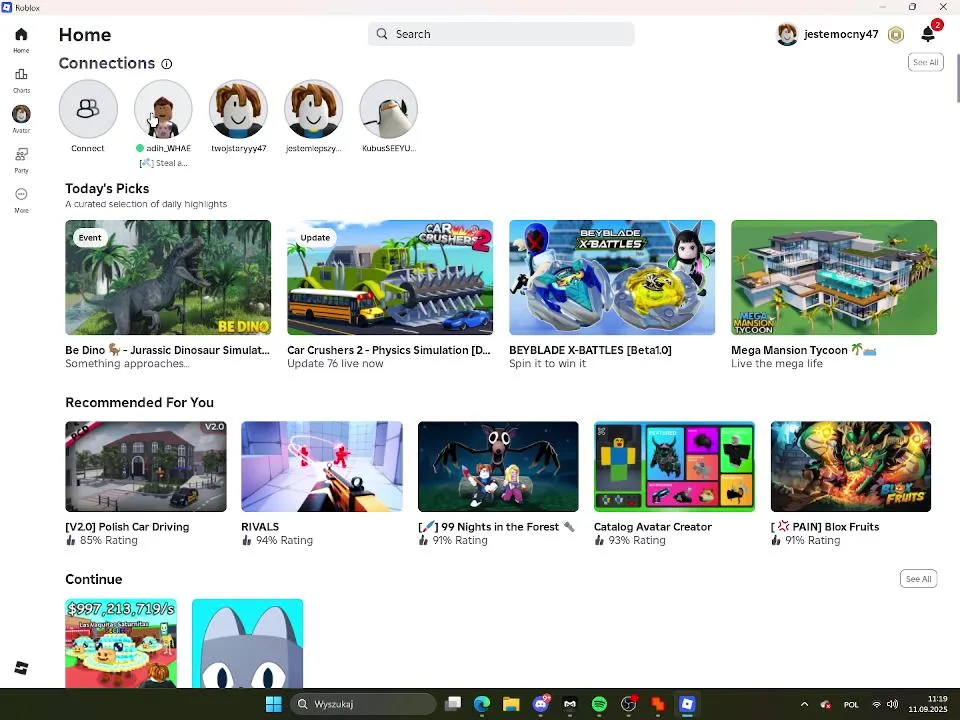Launch Microsoft Edge from taskbar
Viewport: 960px width, 720px height.
(x=482, y=704)
